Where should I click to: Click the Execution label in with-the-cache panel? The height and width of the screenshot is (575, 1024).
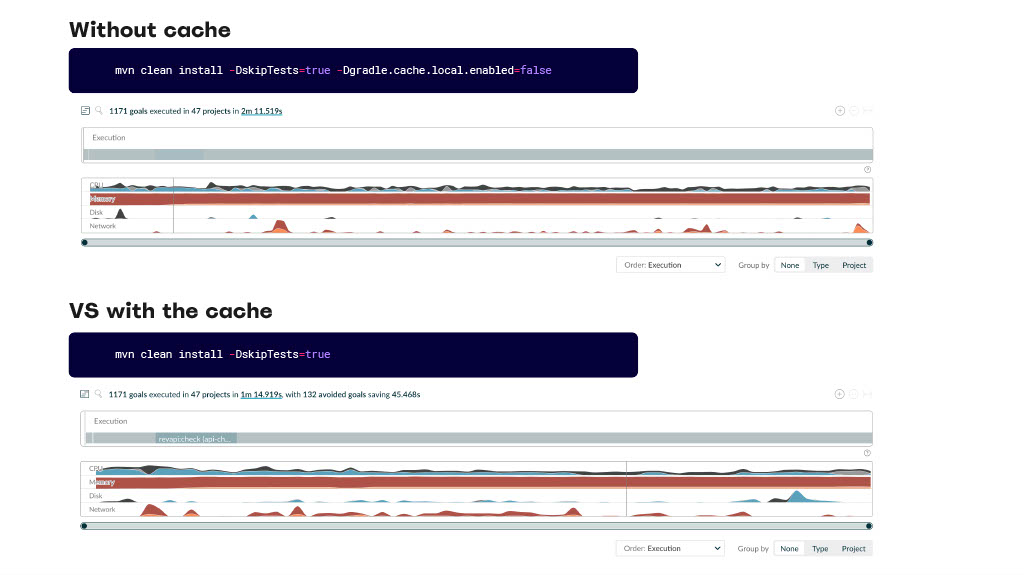coord(110,421)
